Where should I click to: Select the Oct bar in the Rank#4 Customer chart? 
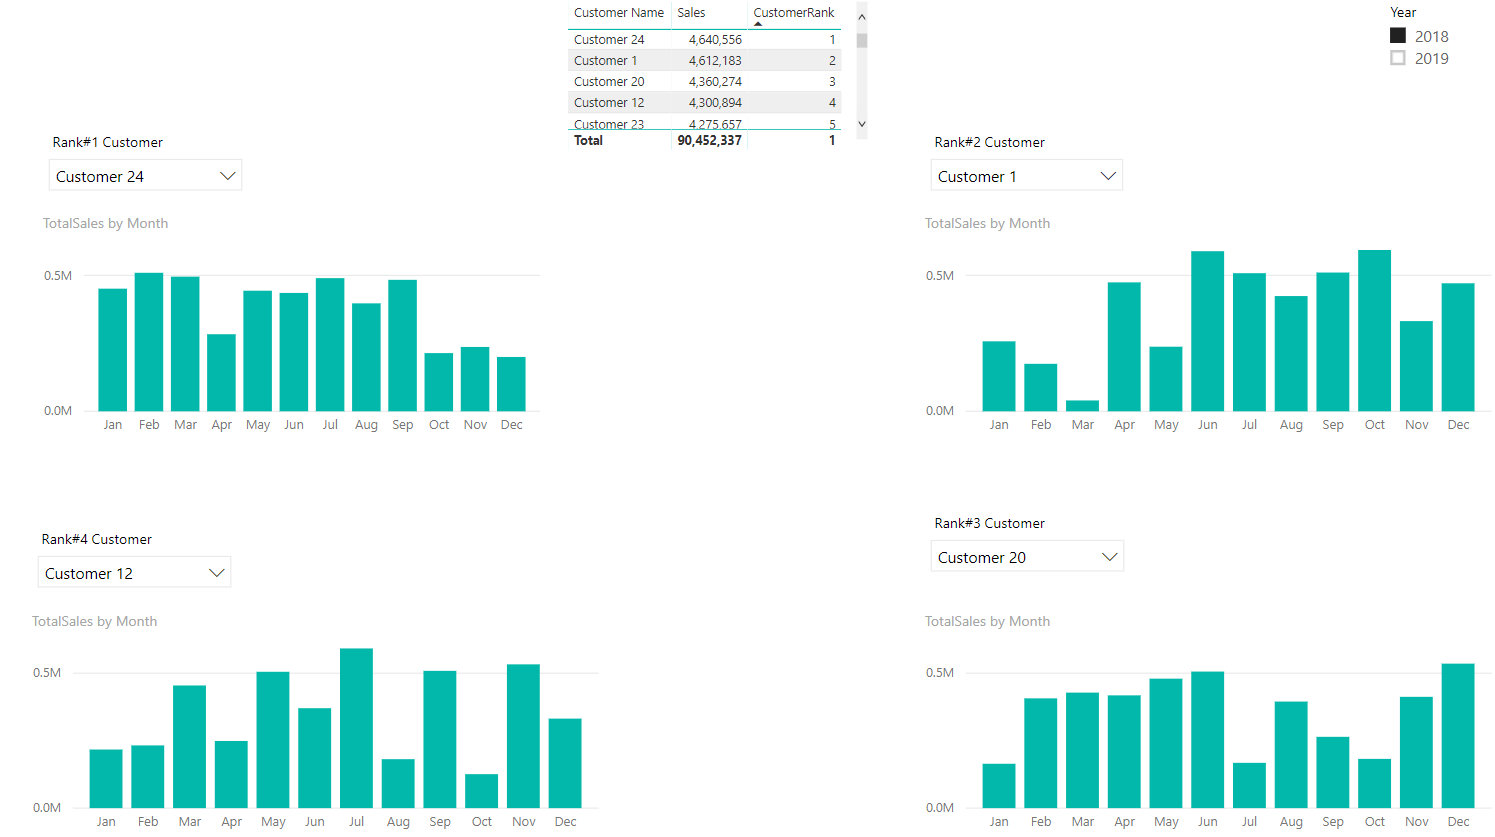482,791
